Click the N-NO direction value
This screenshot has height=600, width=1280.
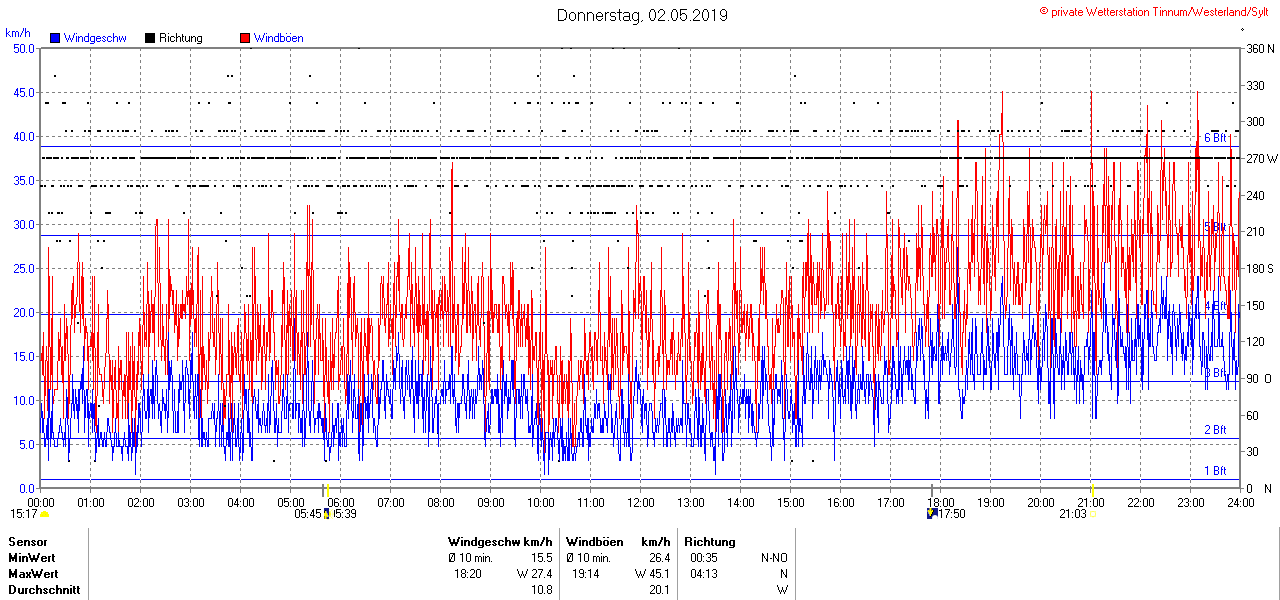(x=774, y=557)
